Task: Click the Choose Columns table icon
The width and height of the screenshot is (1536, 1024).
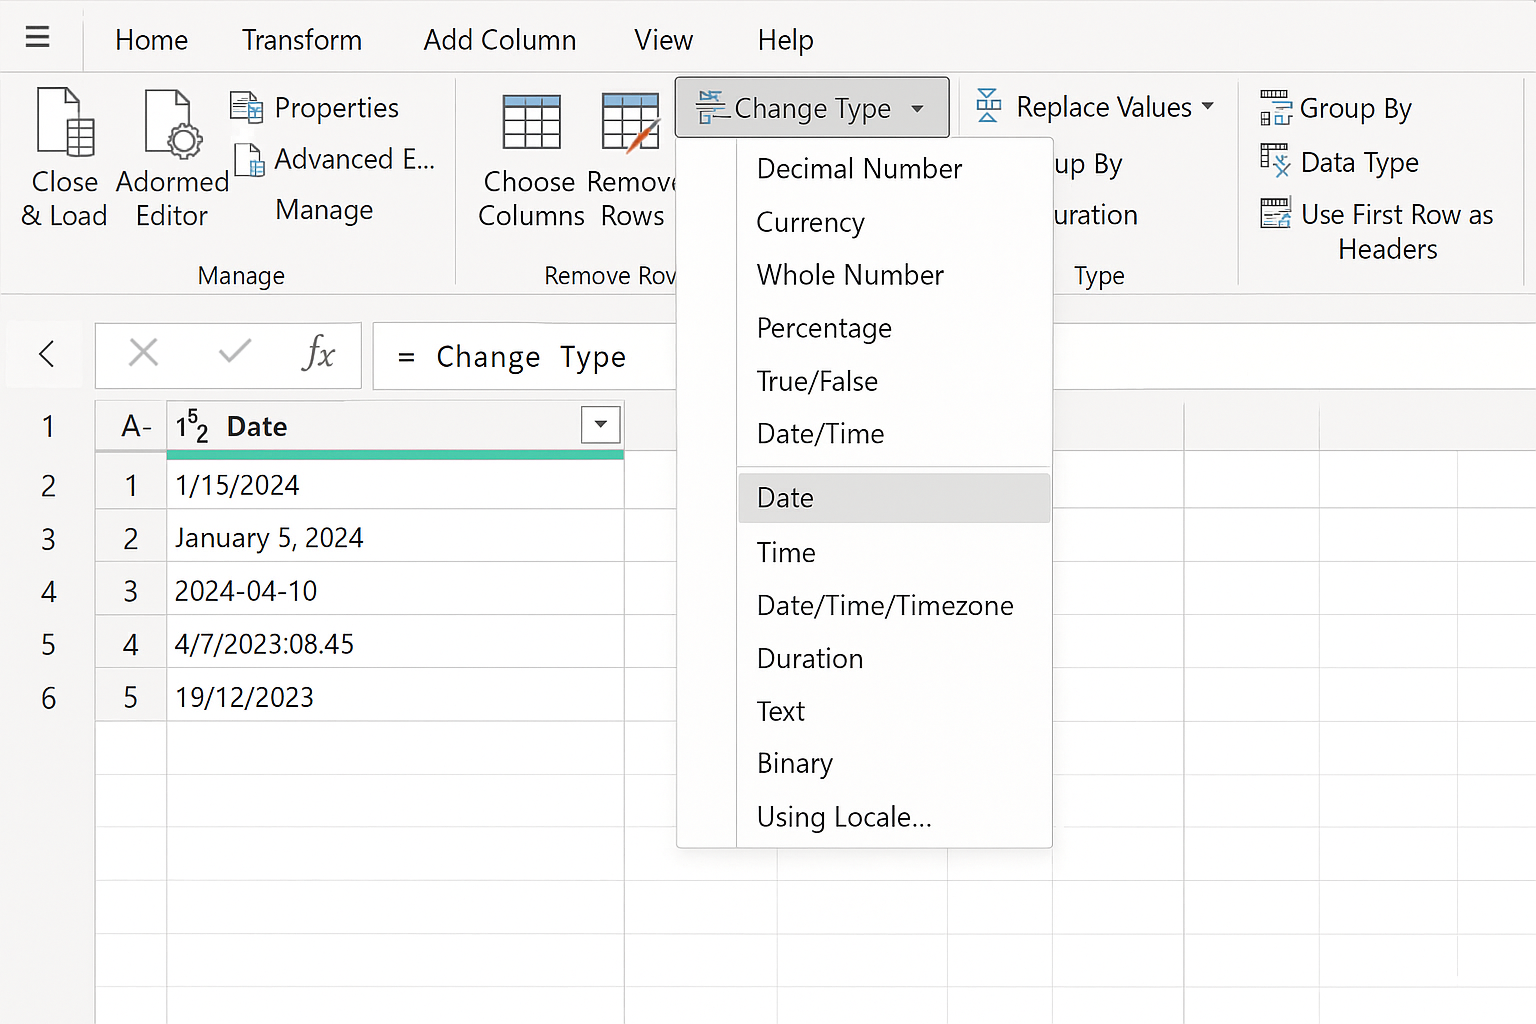Action: pyautogui.click(x=532, y=122)
